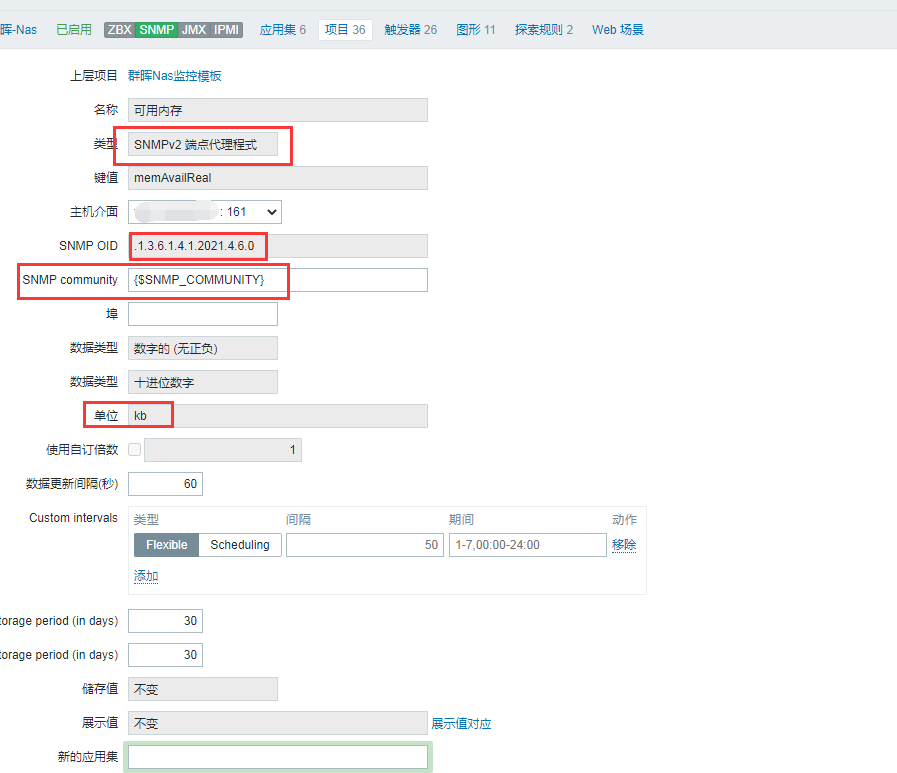Open the Web 场景 tab
The width and height of the screenshot is (897, 773).
tap(618, 30)
